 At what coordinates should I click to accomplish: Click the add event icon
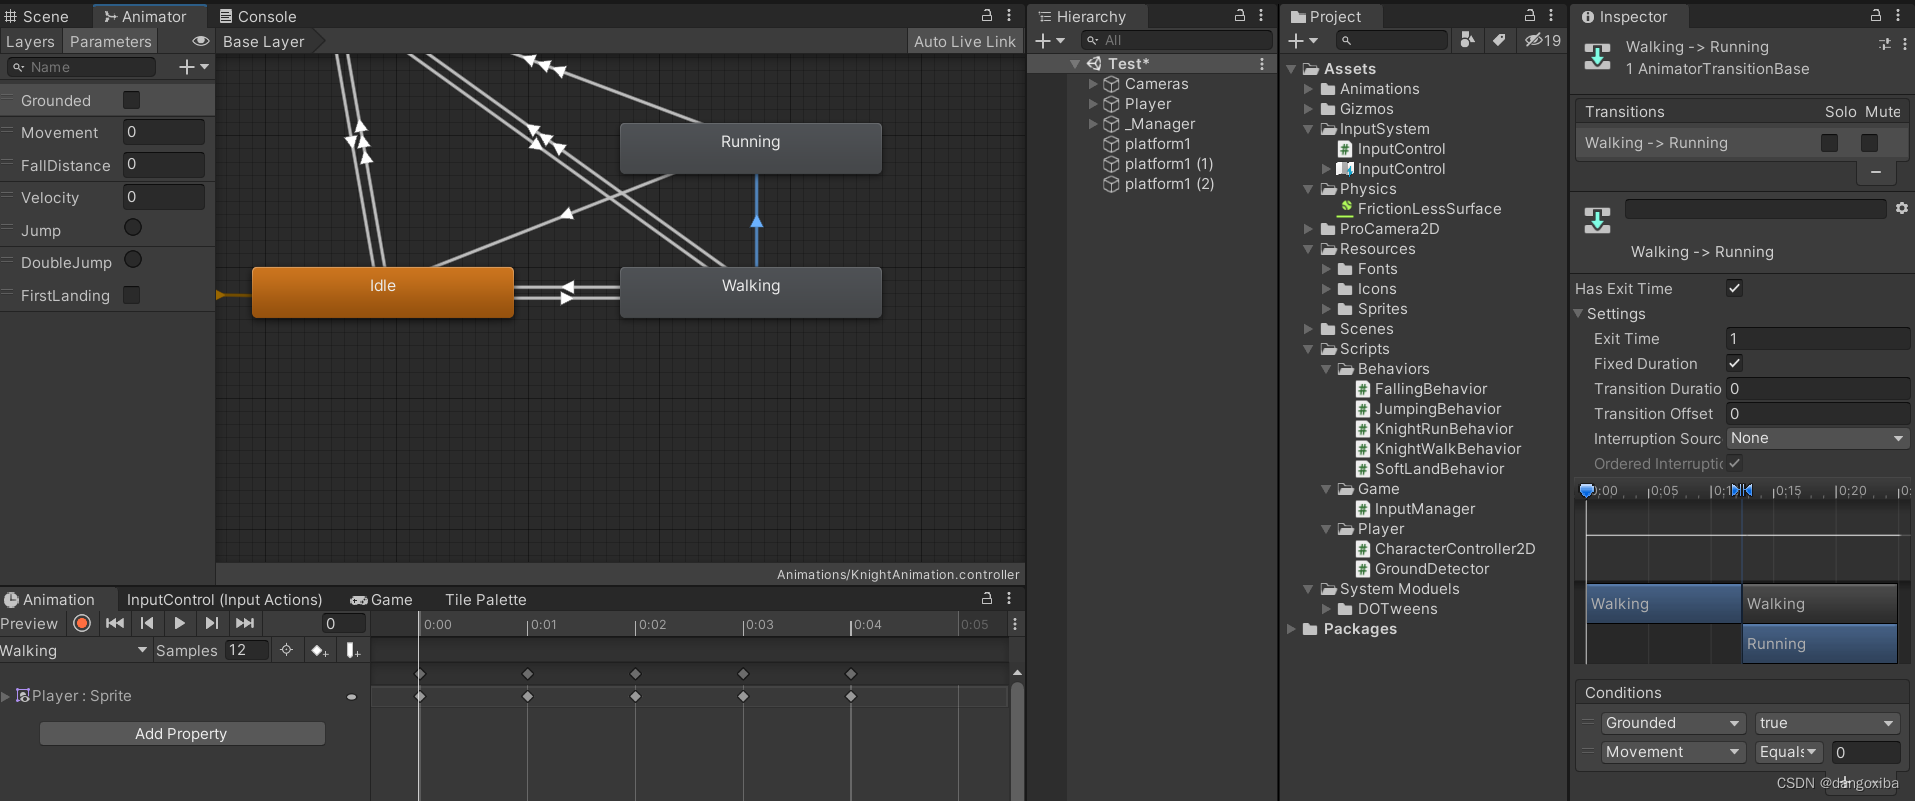(353, 650)
